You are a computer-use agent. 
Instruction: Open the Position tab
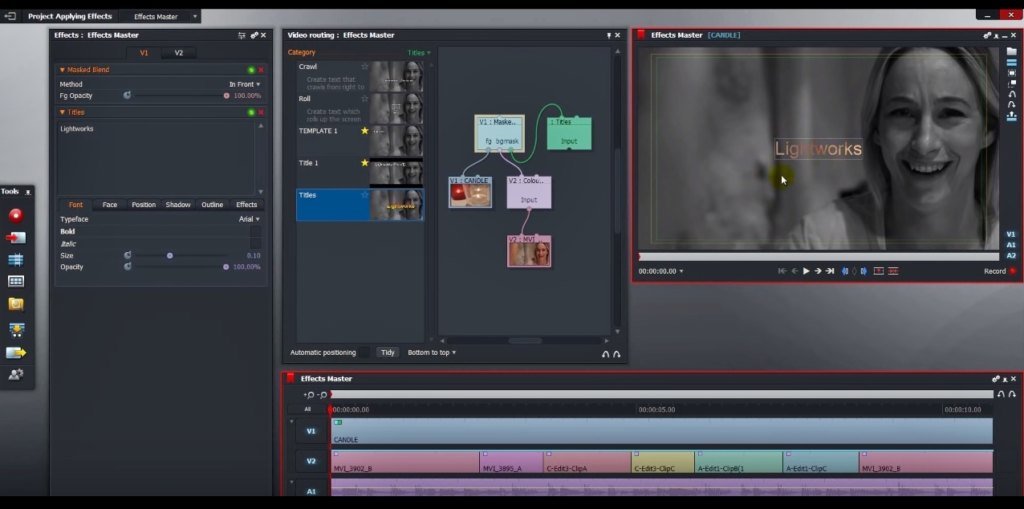tap(144, 205)
